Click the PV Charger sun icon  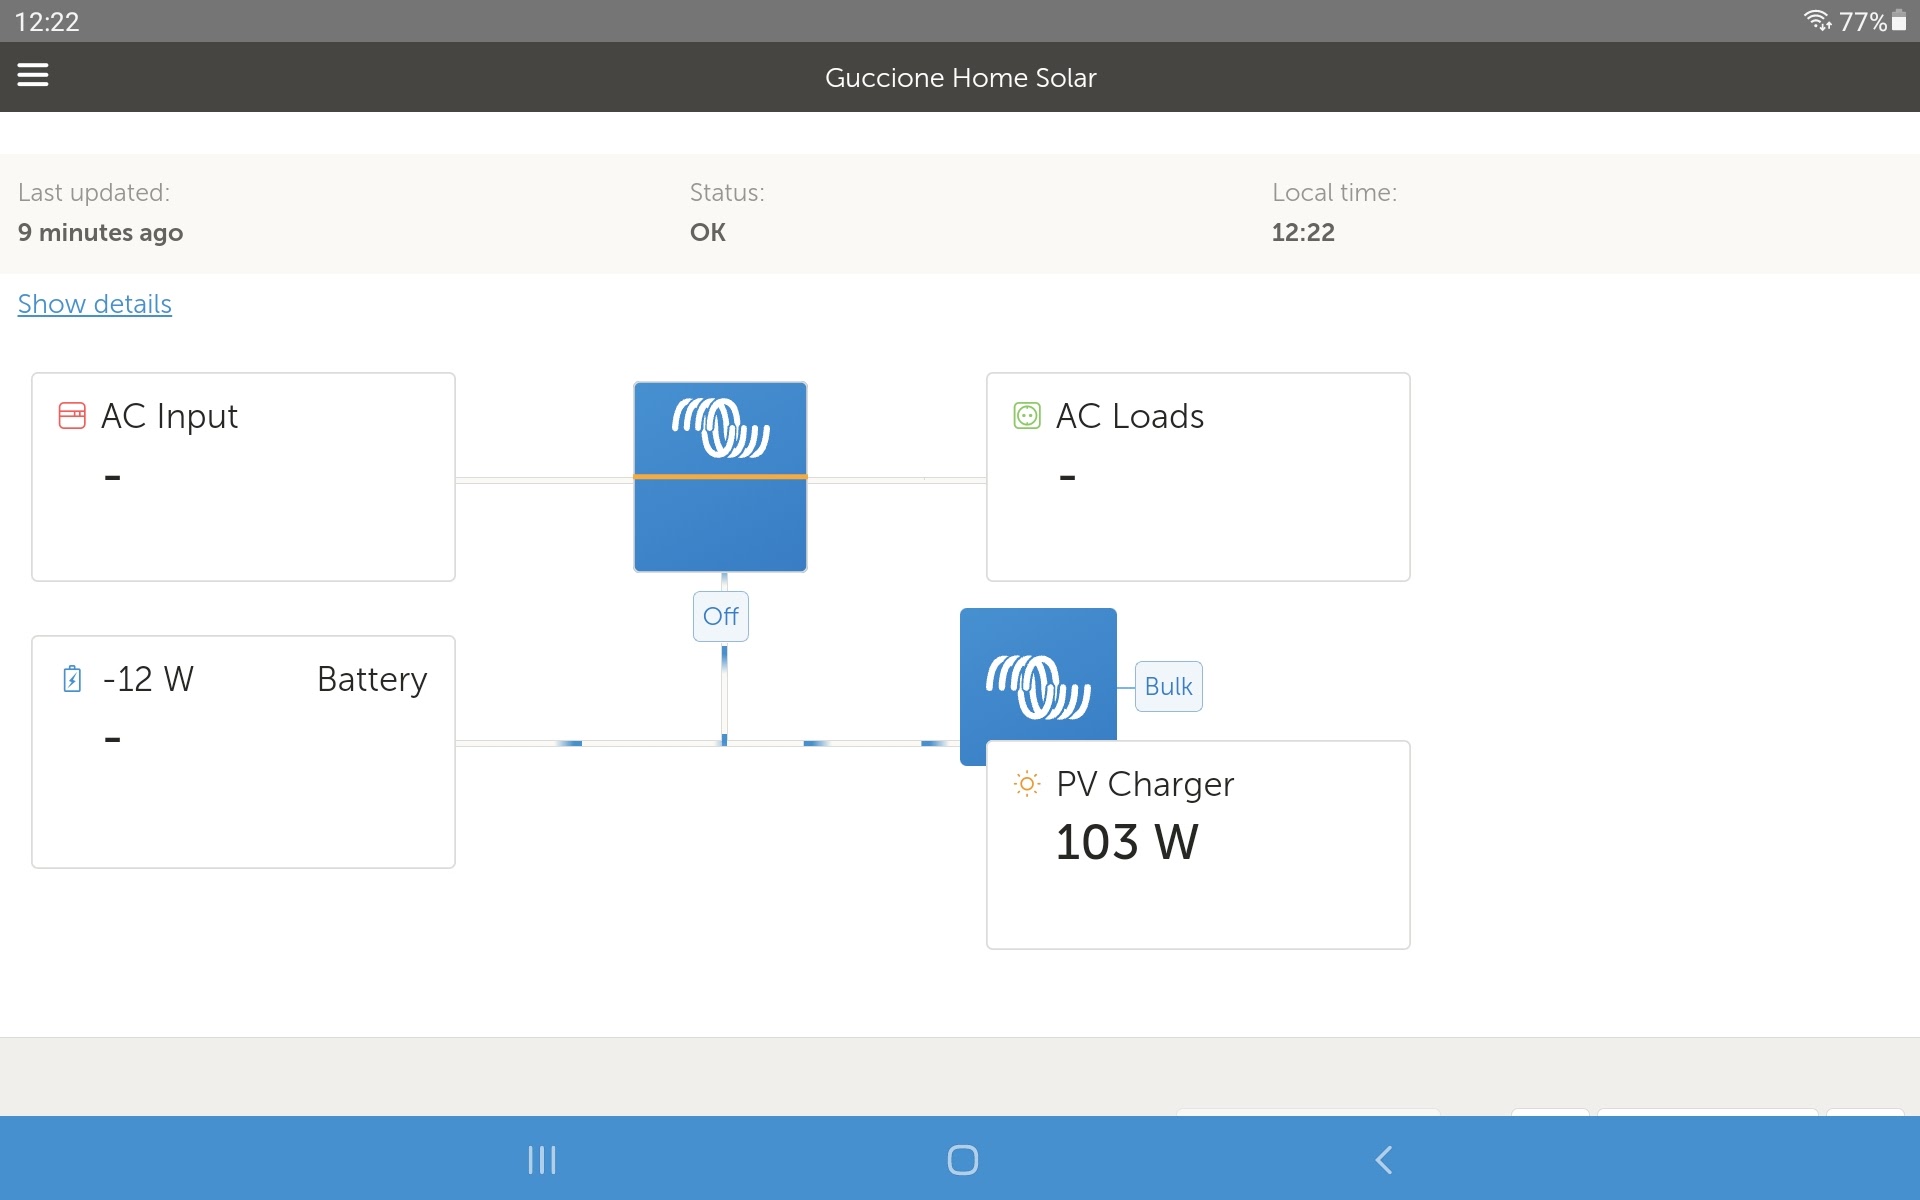(x=1027, y=784)
